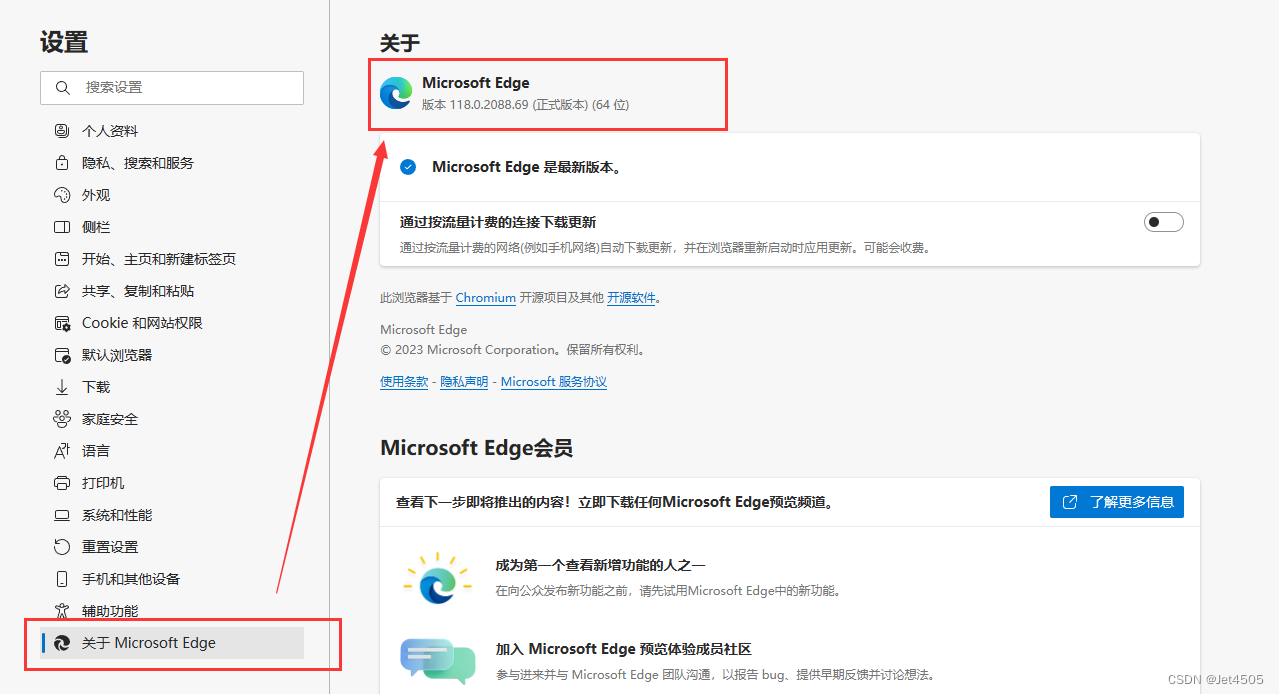The height and width of the screenshot is (694, 1279).
Task: Click the 重置设置 label
Action: 110,547
